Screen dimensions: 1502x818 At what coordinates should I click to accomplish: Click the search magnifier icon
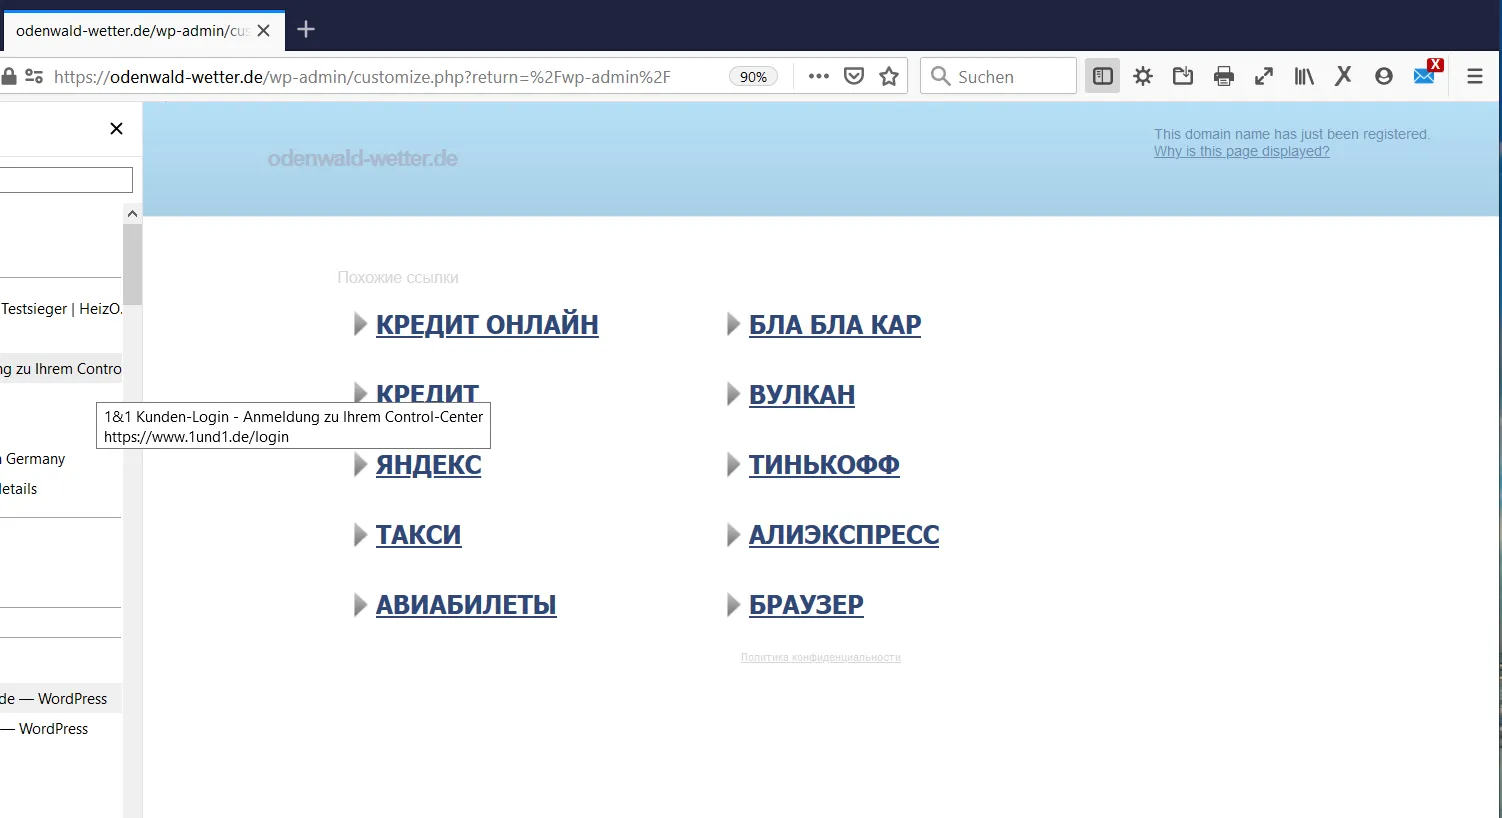940,76
